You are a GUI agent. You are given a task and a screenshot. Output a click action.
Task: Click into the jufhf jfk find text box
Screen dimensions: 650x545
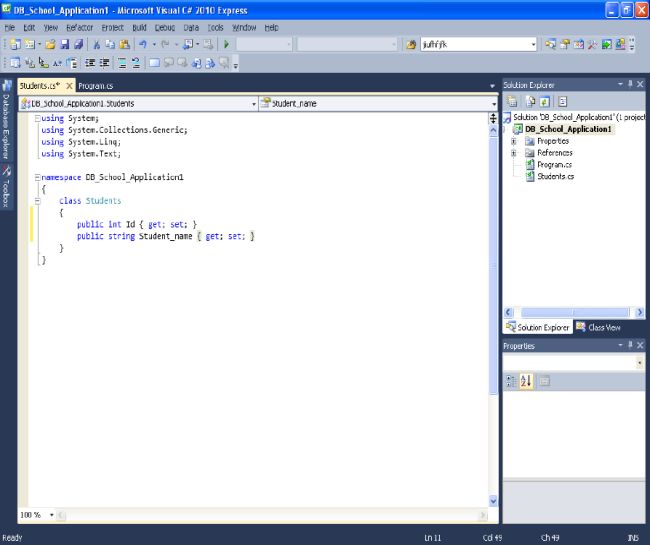tap(475, 44)
